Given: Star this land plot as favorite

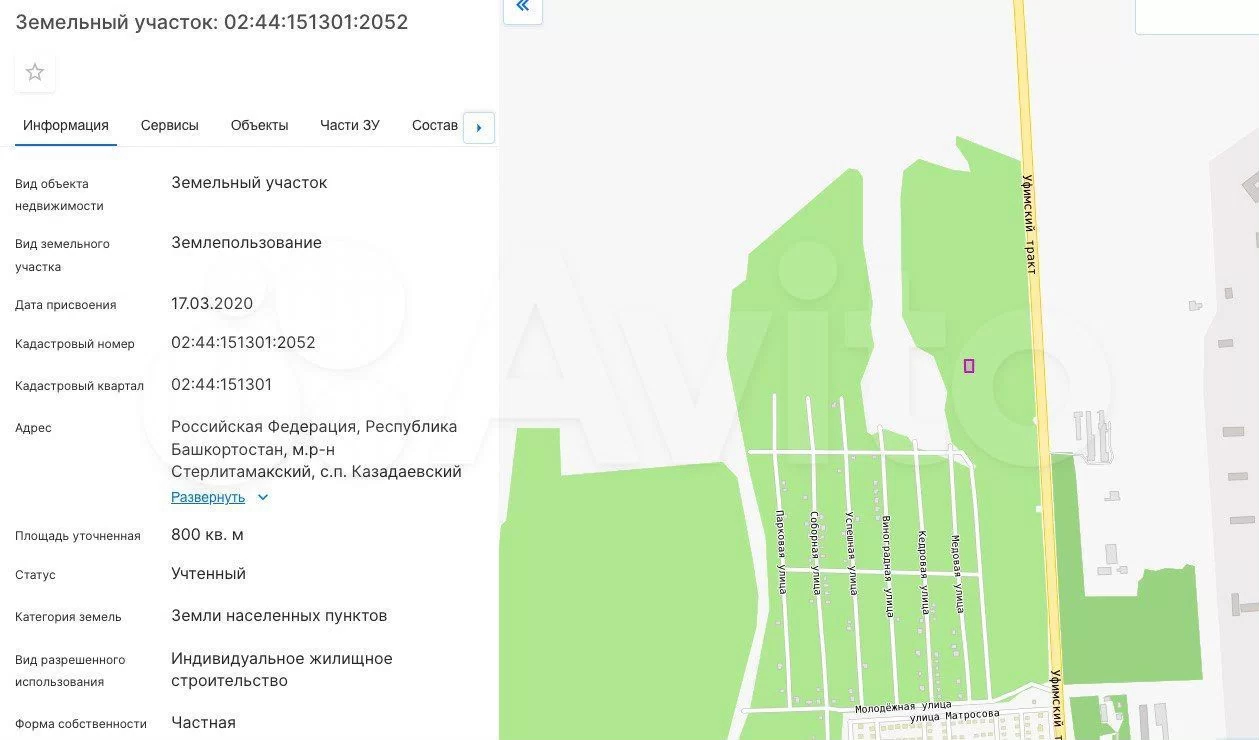Looking at the screenshot, I should click(35, 72).
